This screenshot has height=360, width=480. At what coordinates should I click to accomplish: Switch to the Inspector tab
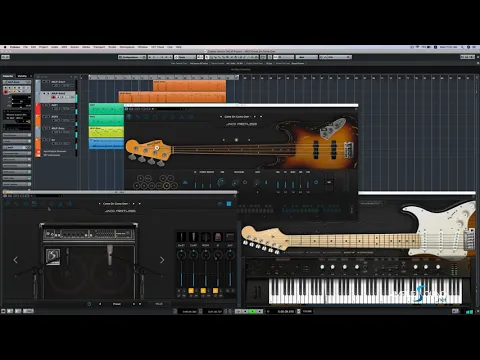click(8, 76)
